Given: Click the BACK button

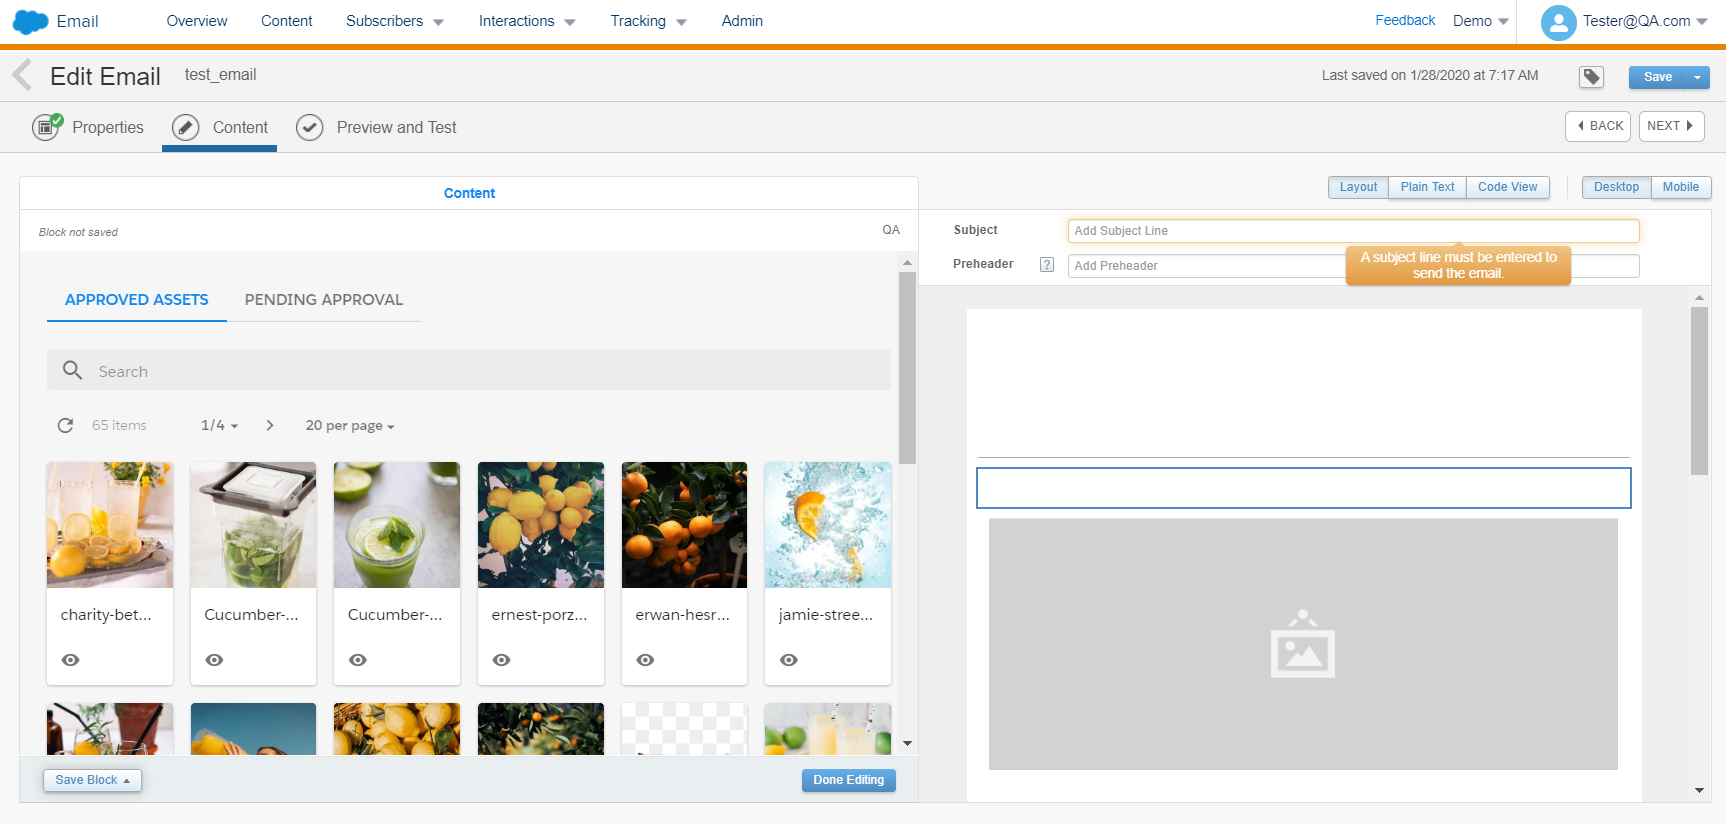Looking at the screenshot, I should 1598,126.
